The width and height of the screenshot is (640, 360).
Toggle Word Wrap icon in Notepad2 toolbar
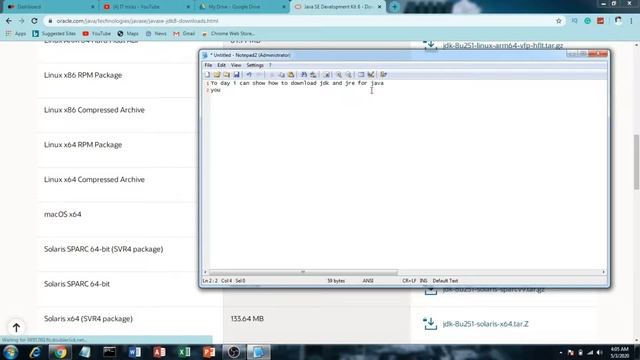(x=326, y=75)
